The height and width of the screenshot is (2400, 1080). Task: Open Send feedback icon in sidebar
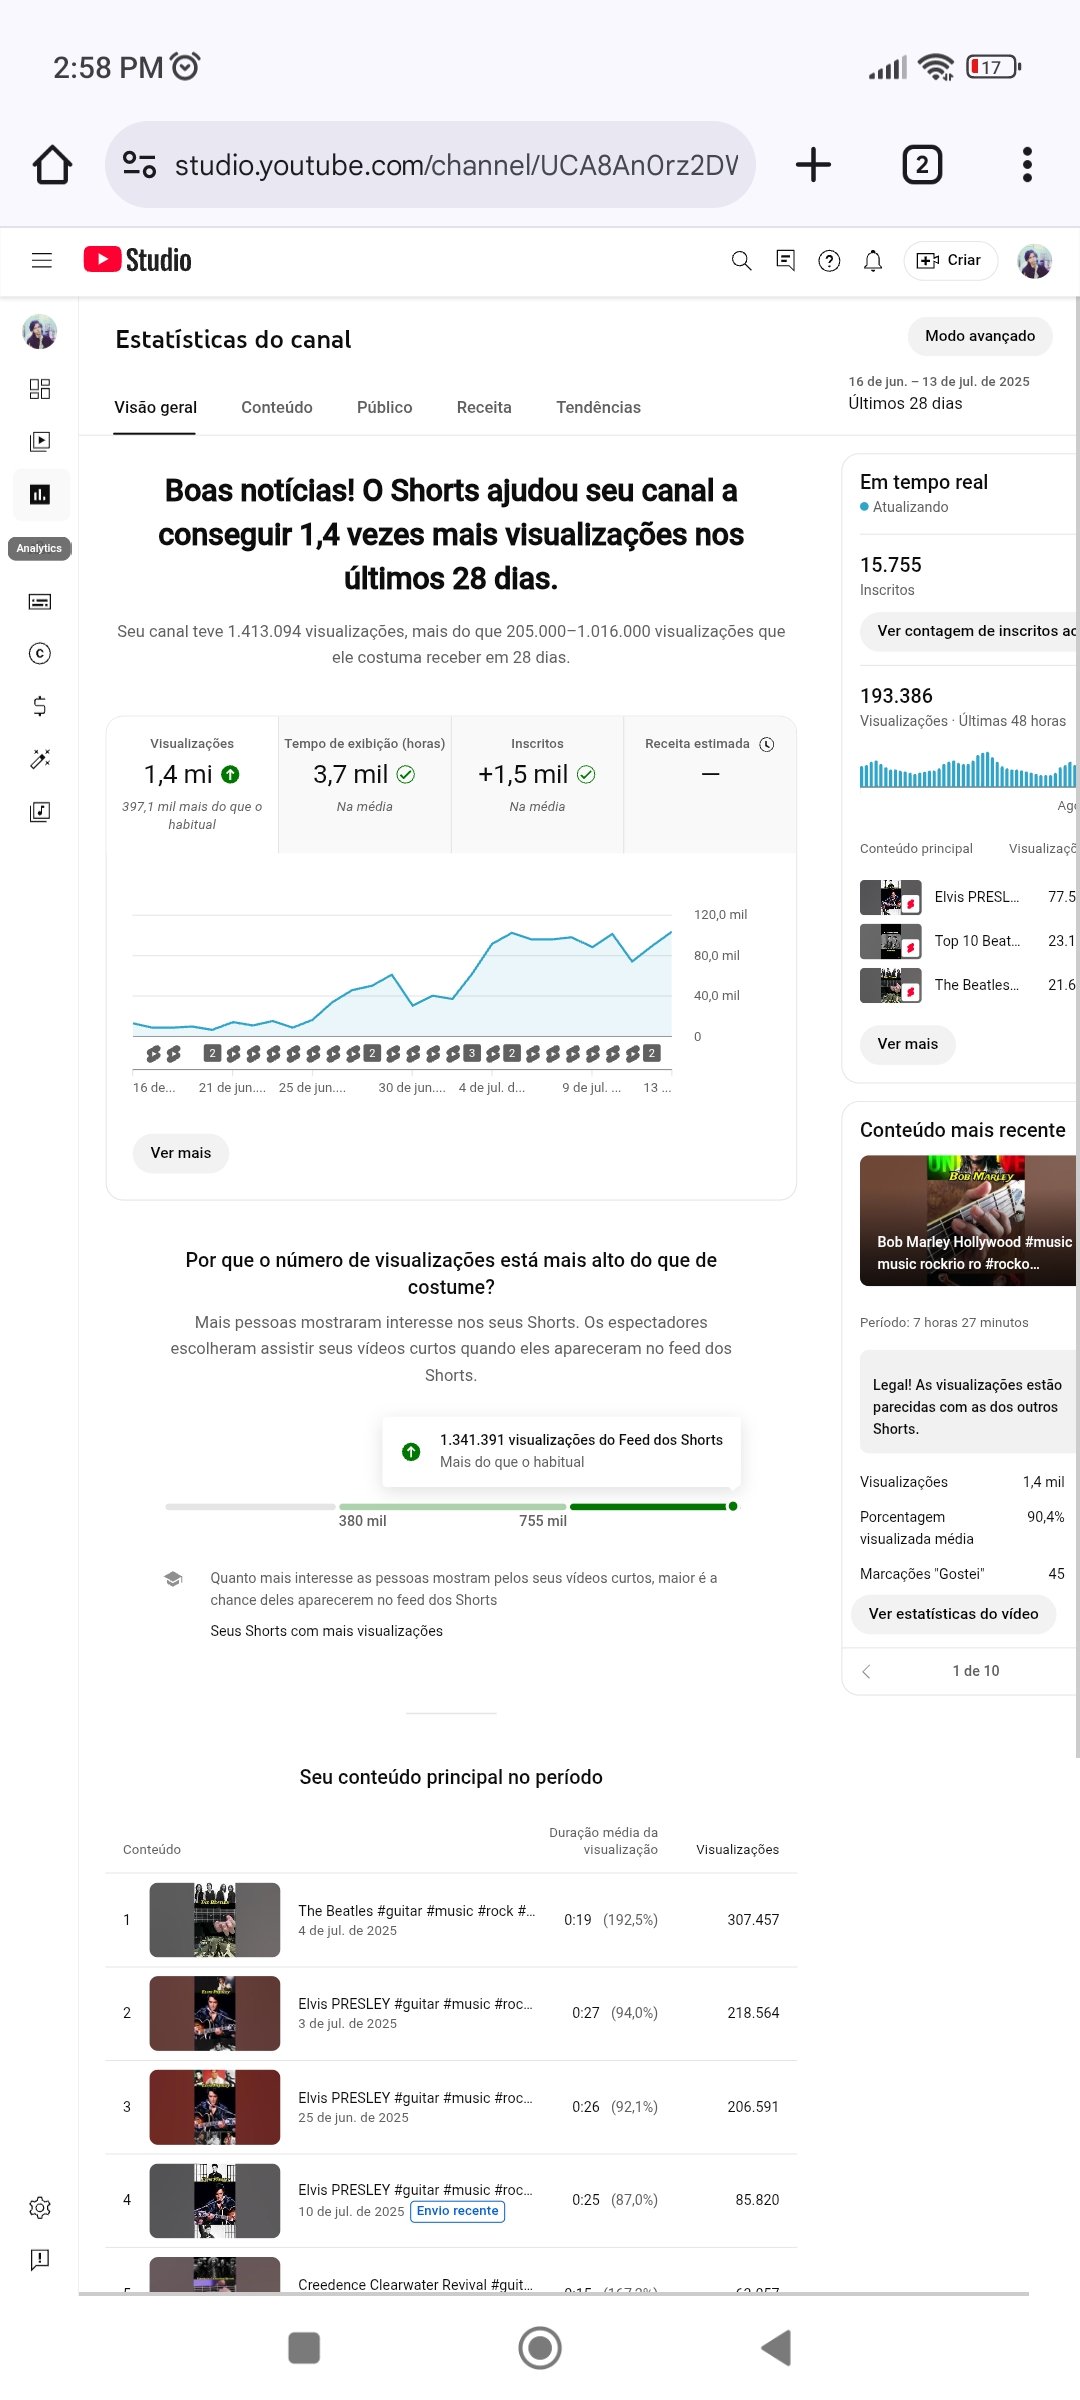[40, 2259]
